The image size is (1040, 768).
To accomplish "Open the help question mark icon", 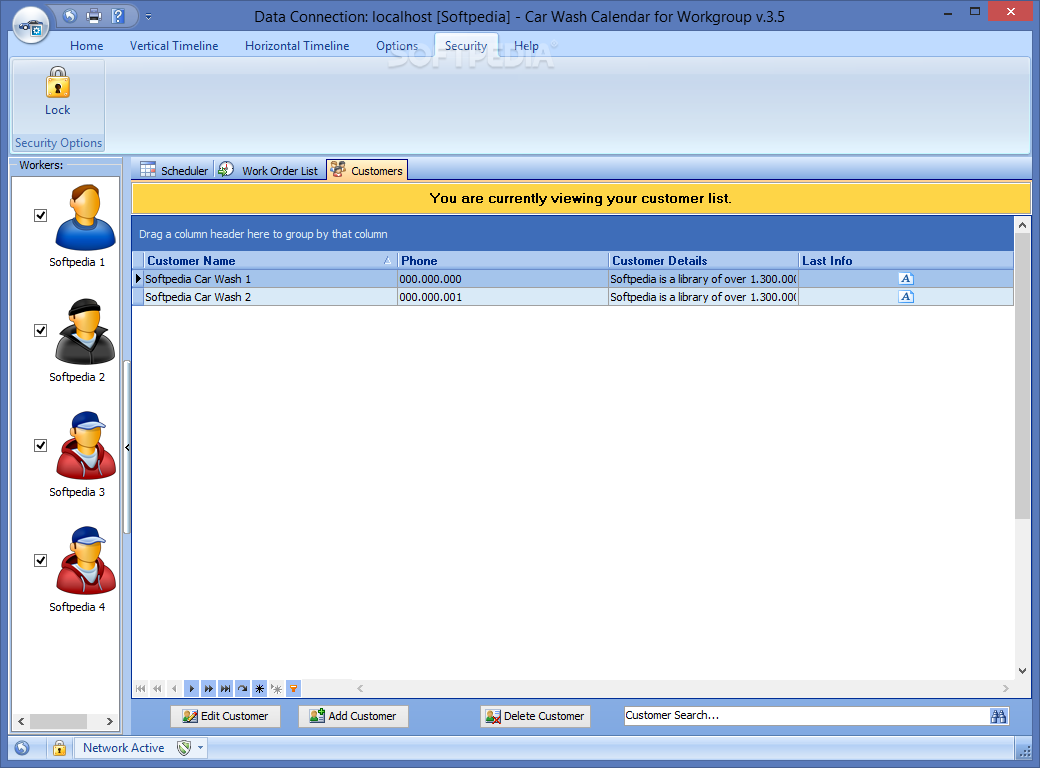I will click(117, 16).
